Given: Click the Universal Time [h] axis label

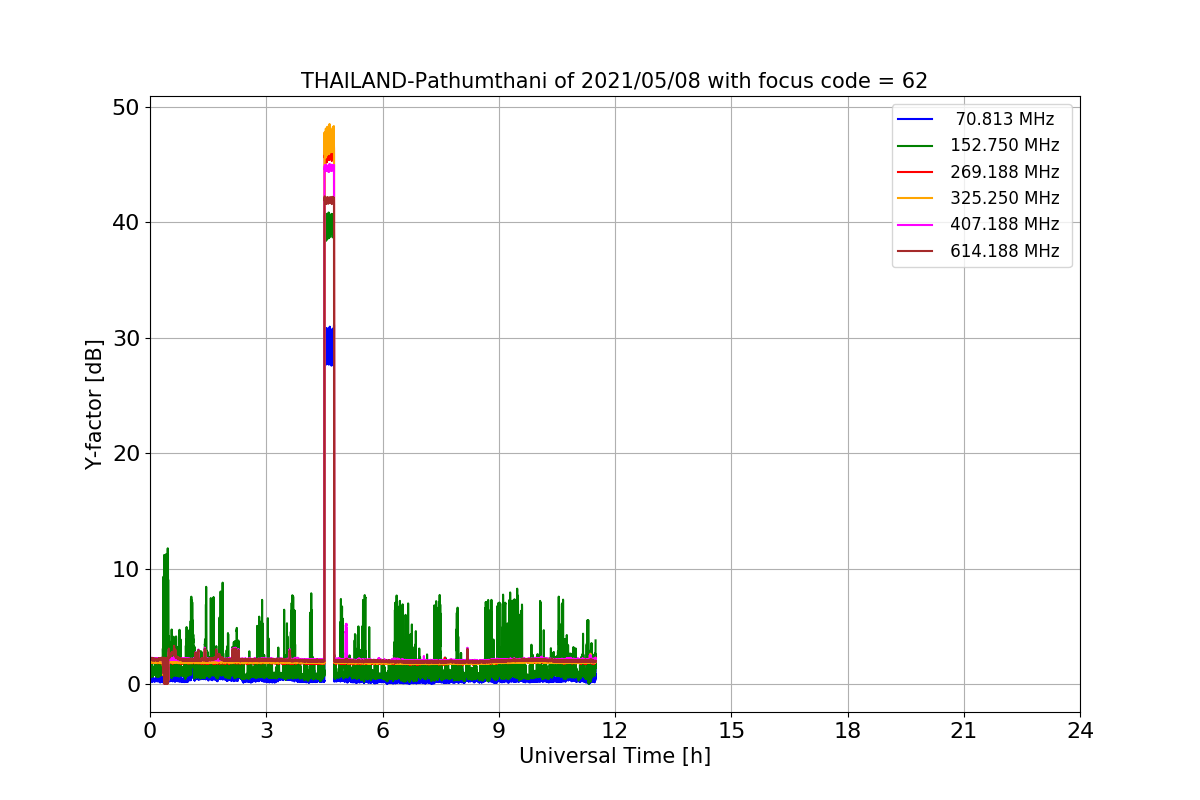Looking at the screenshot, I should click(x=615, y=756).
